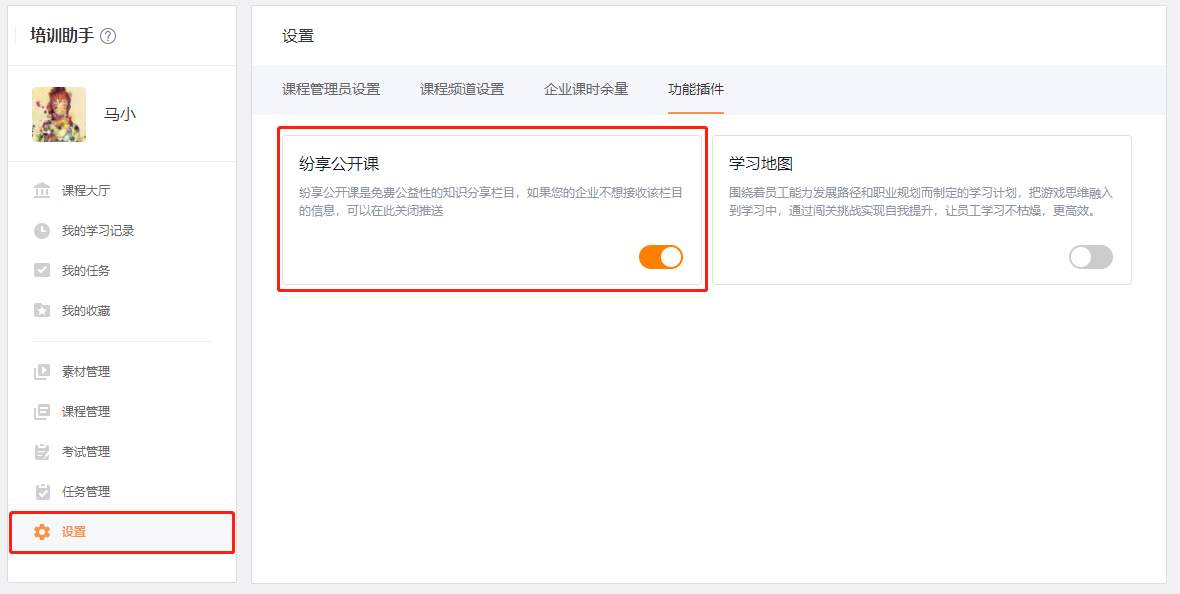1180x594 pixels.
Task: Click the 学习地图 description text
Action: coord(920,202)
